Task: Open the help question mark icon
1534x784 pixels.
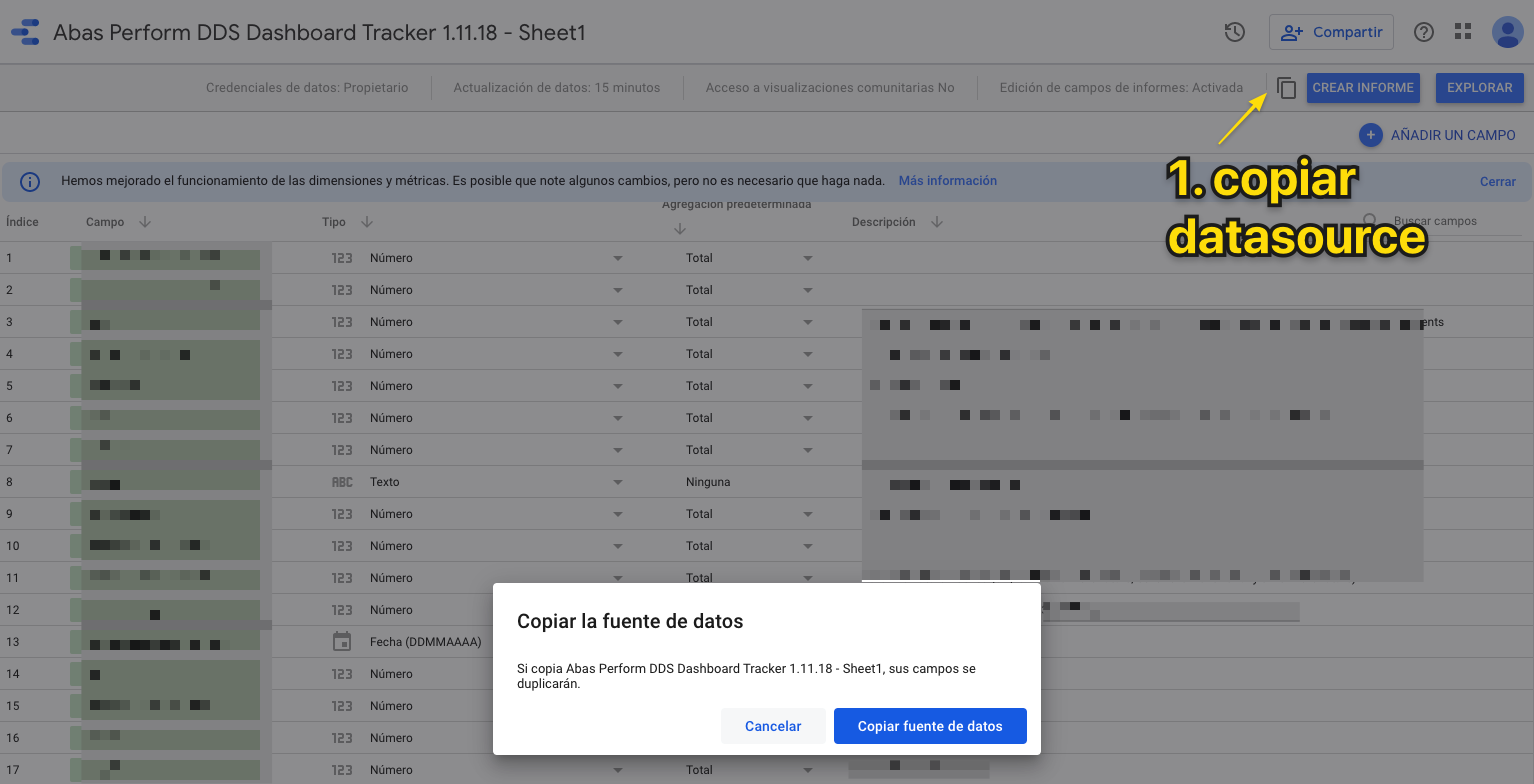Action: pyautogui.click(x=1424, y=32)
